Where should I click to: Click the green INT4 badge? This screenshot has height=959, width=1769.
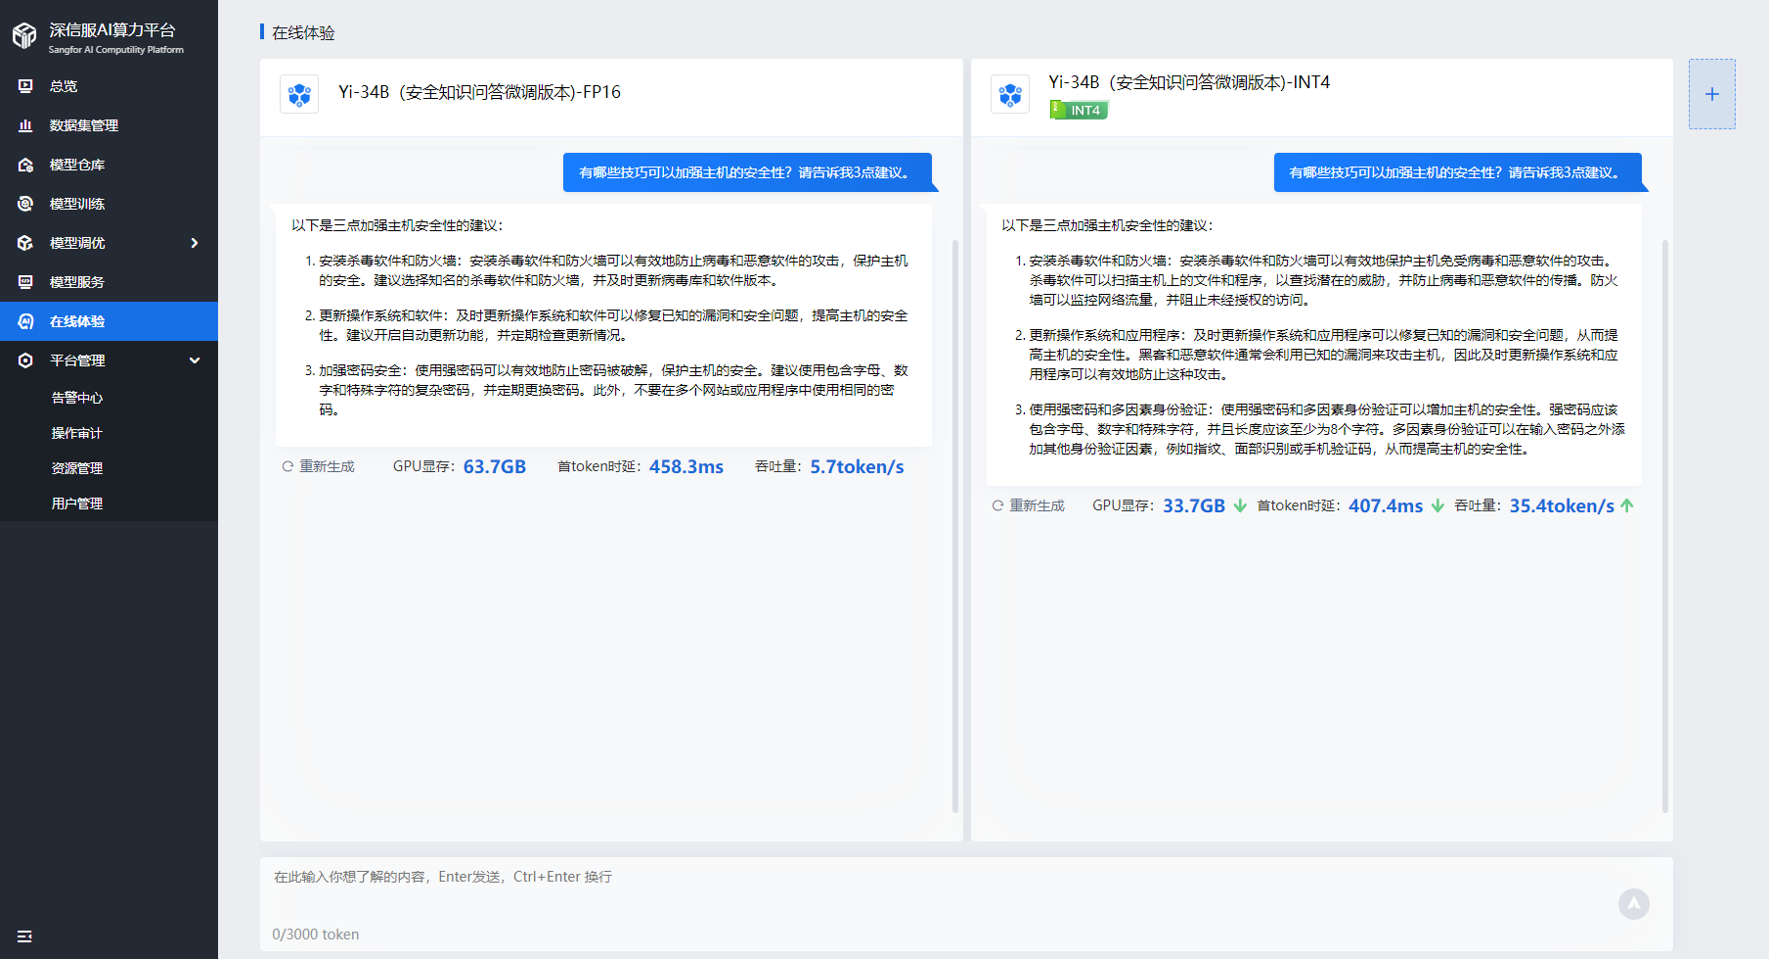(x=1079, y=110)
